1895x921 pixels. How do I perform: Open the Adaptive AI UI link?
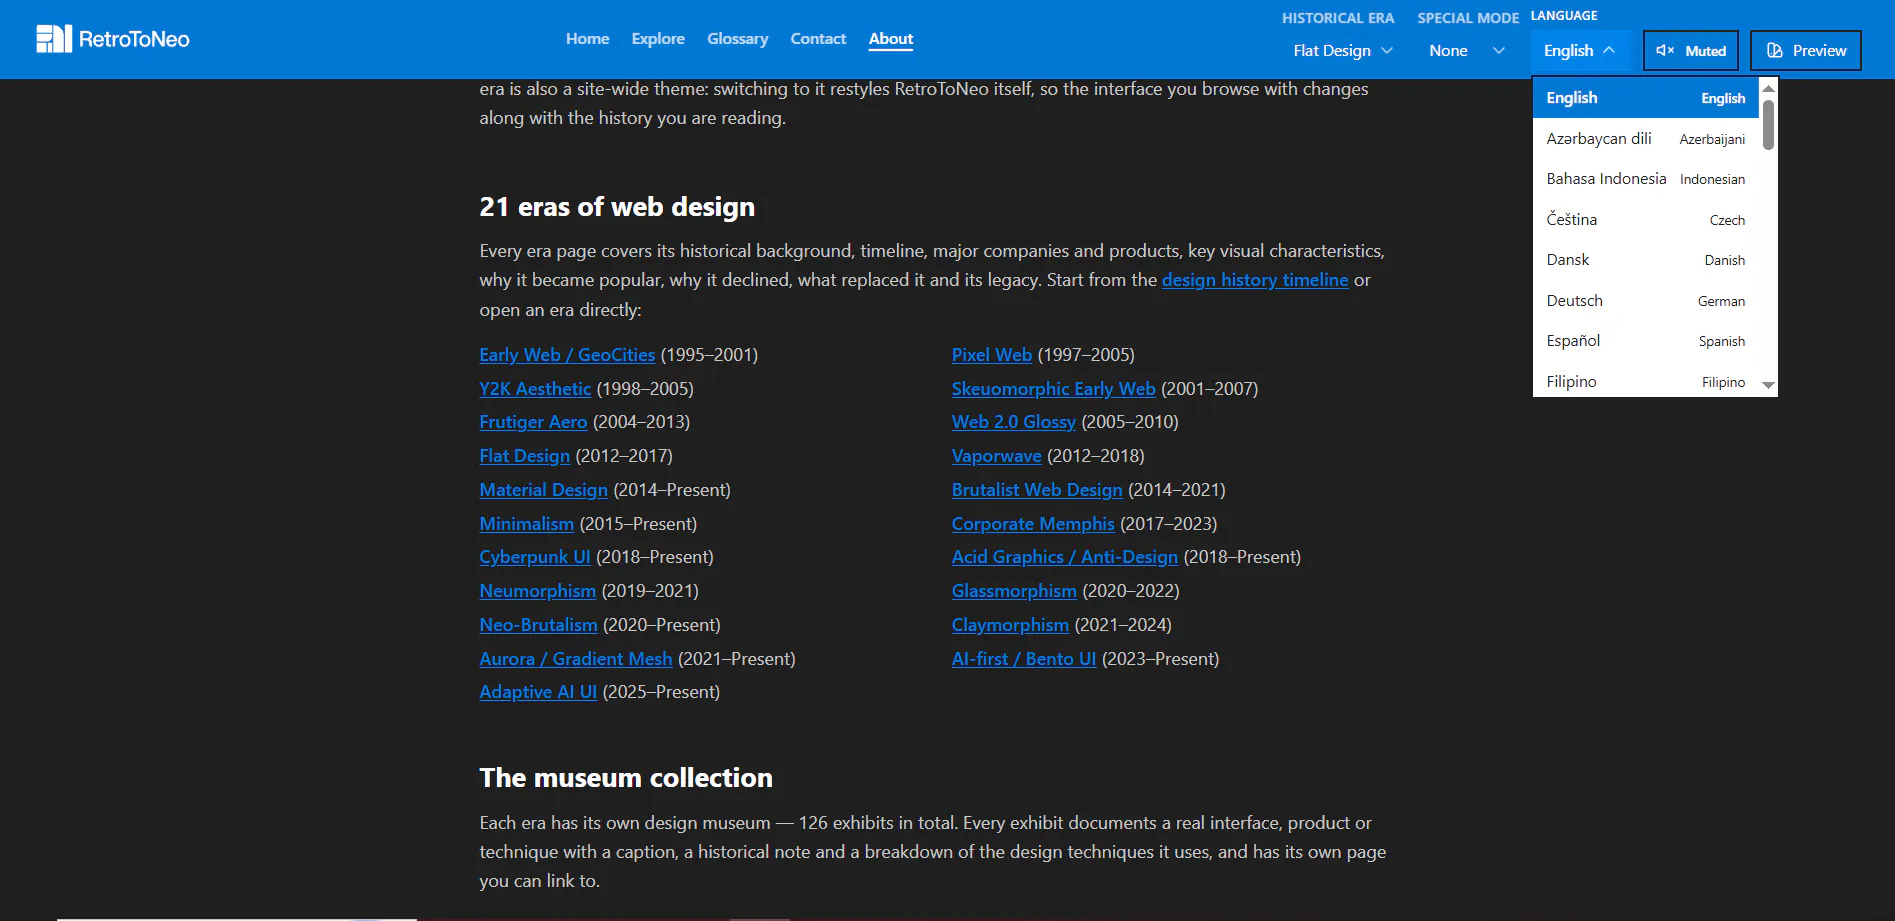[538, 692]
